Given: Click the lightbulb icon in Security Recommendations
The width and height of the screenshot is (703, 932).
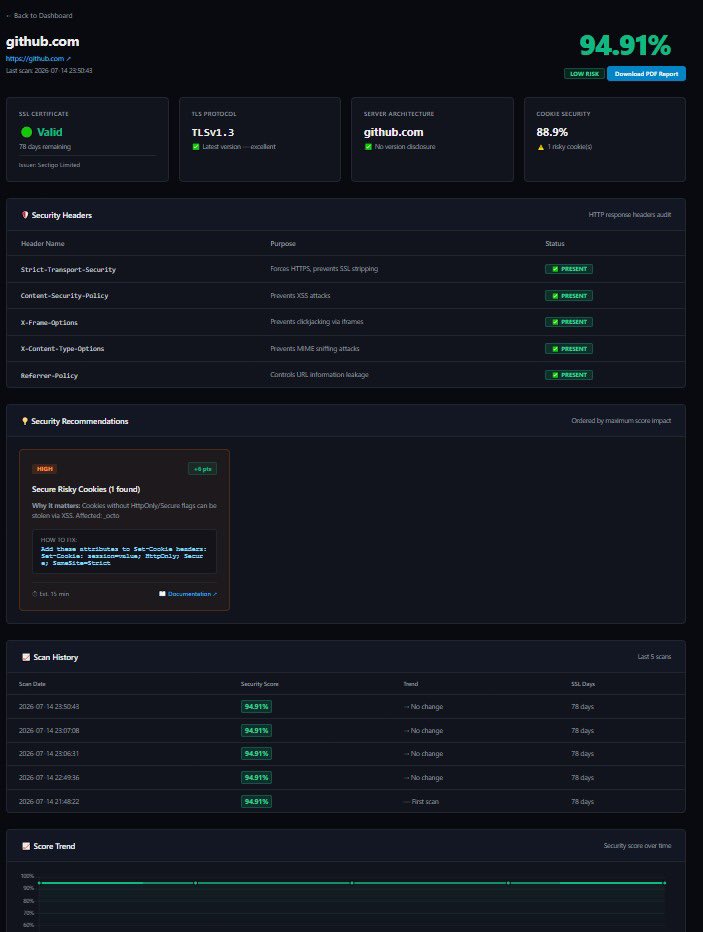Looking at the screenshot, I should point(25,421).
